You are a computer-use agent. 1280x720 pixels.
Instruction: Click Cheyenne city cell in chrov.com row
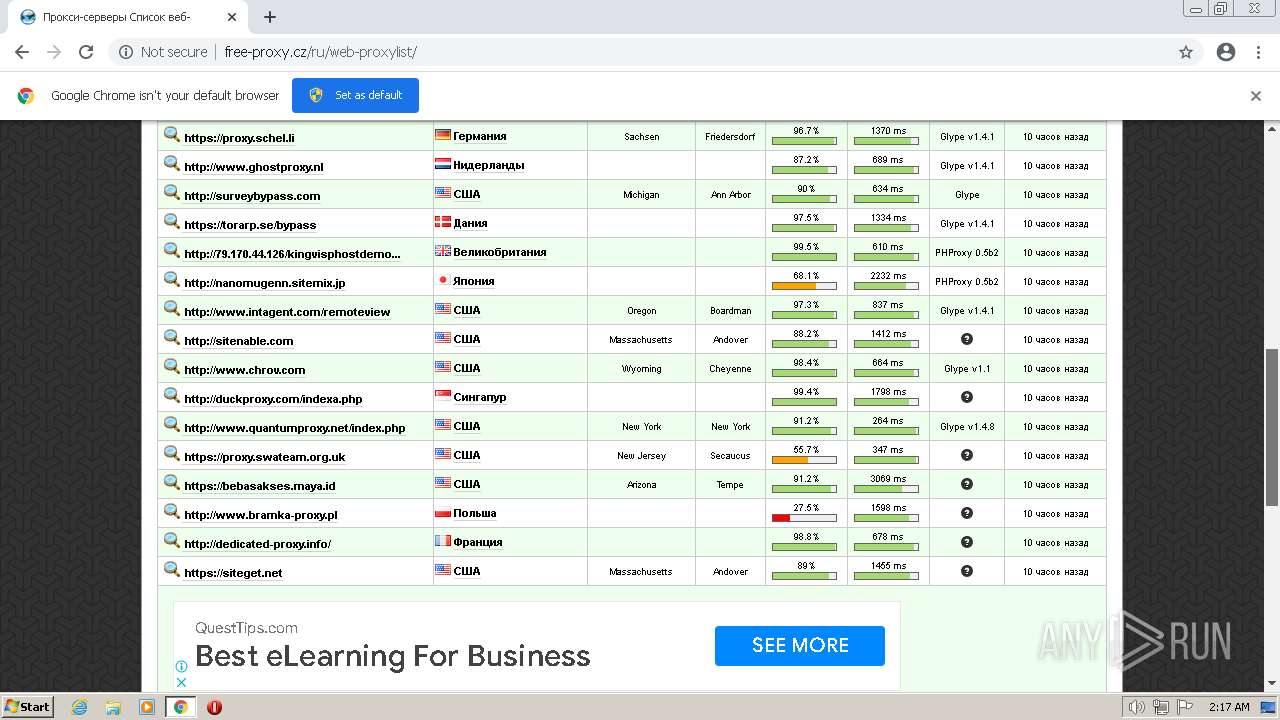click(x=730, y=369)
